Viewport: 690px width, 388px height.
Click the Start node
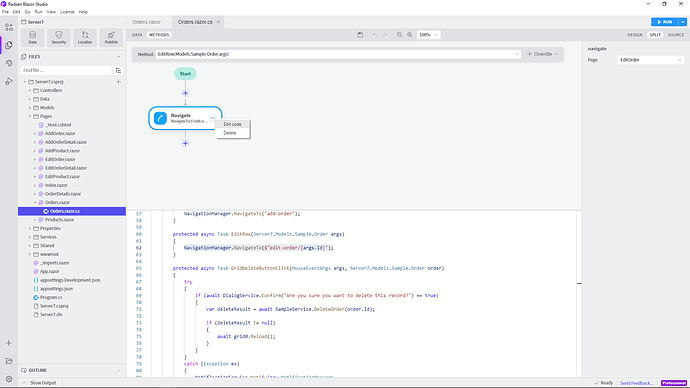click(185, 74)
